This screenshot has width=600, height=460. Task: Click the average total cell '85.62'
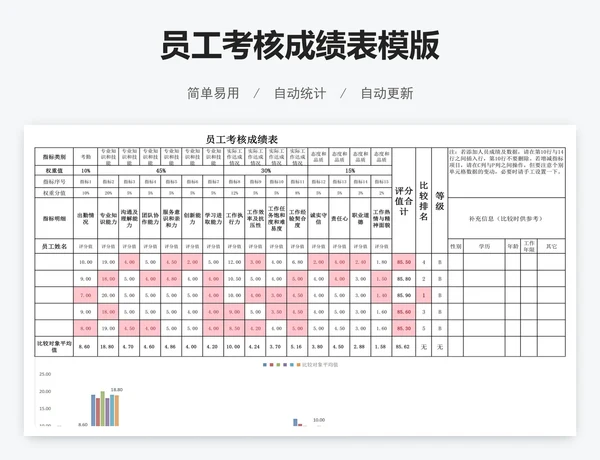(x=404, y=347)
